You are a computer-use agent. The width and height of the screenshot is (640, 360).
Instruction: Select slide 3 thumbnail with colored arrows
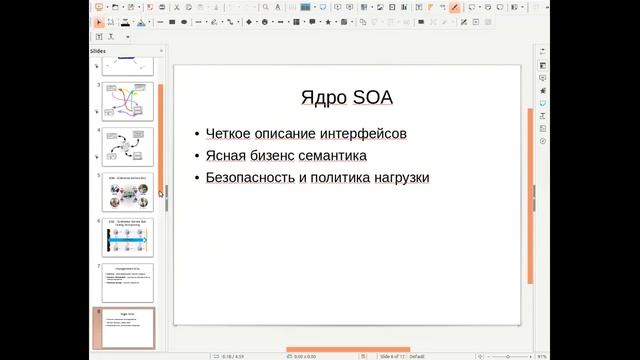point(128,101)
